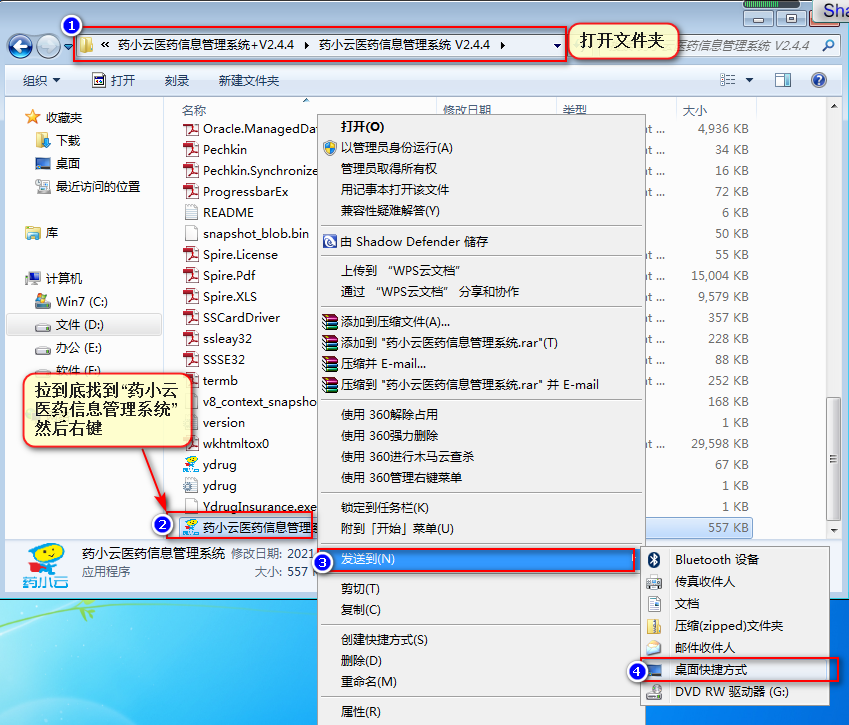Open the 组织 dropdown menu
The image size is (849, 725).
click(41, 81)
